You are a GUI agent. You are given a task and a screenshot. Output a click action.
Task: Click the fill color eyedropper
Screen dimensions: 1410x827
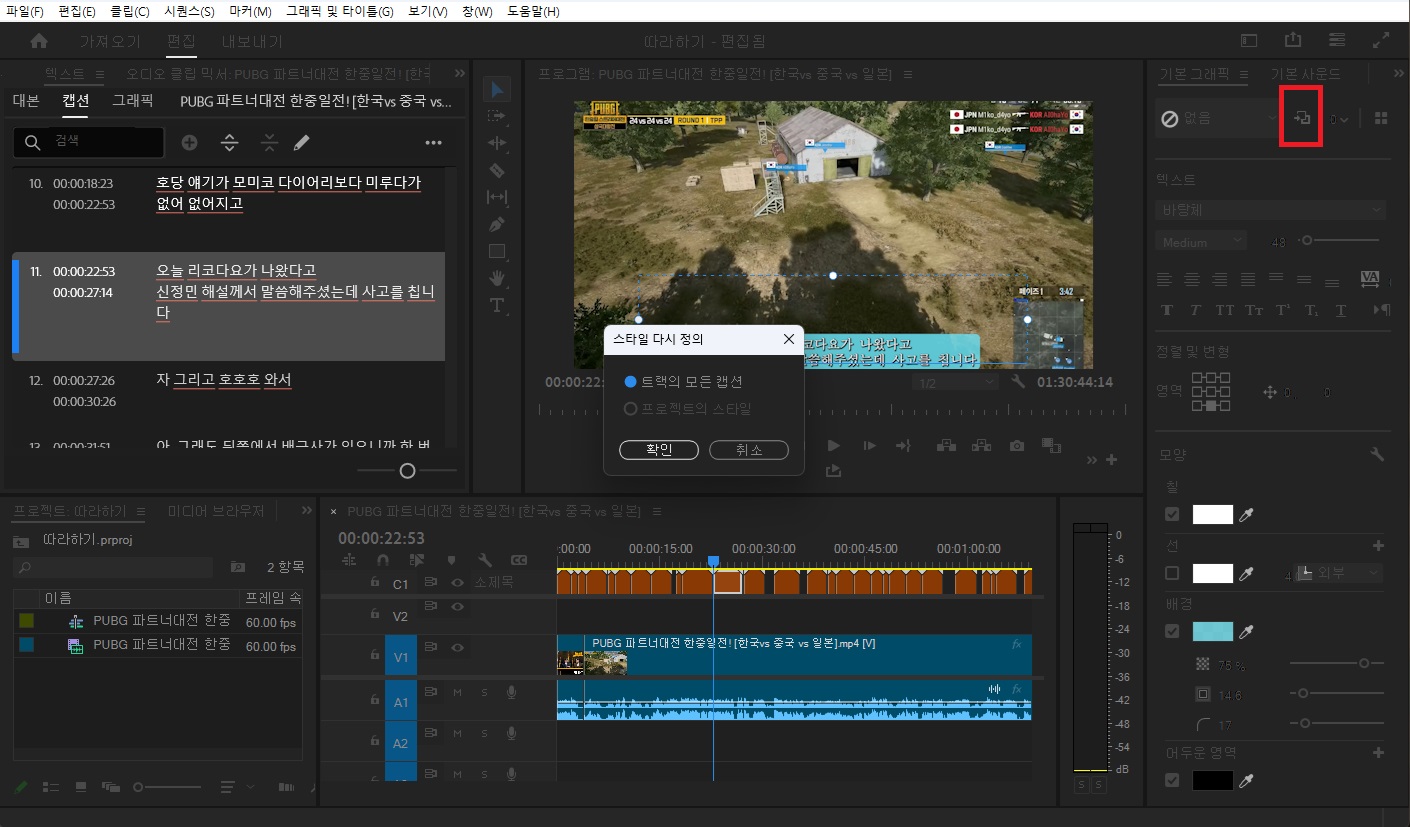[x=1246, y=515]
